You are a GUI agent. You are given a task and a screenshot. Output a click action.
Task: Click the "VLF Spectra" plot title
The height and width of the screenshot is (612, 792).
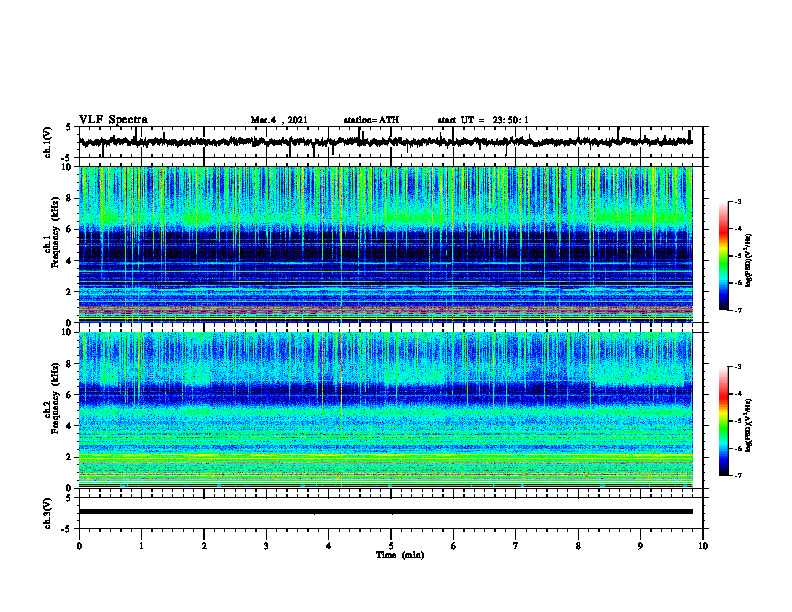click(113, 120)
